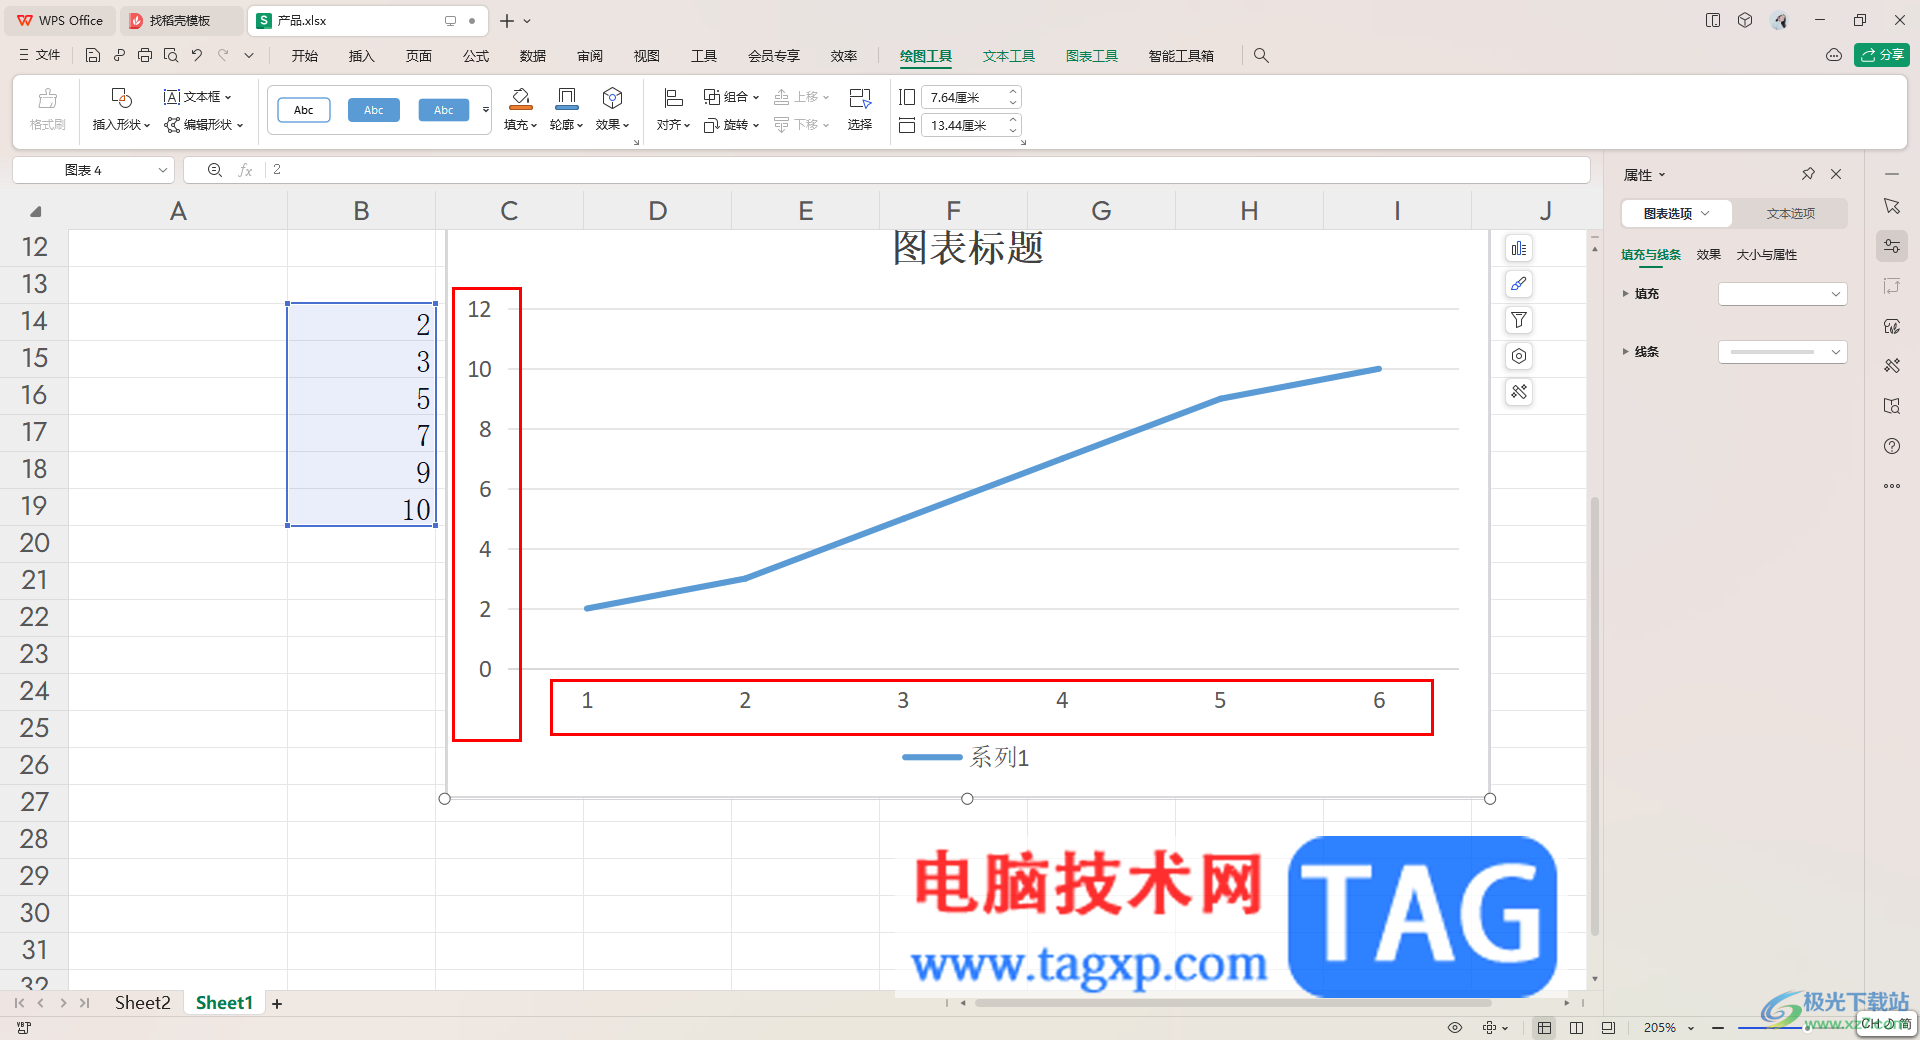Open the Fill style combo box
This screenshot has width=1920, height=1040.
[1783, 294]
